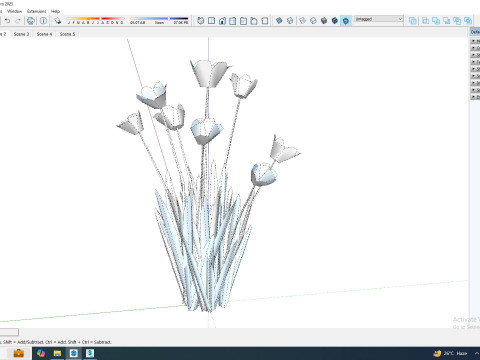Click the Undo arrow icon

[7, 21]
